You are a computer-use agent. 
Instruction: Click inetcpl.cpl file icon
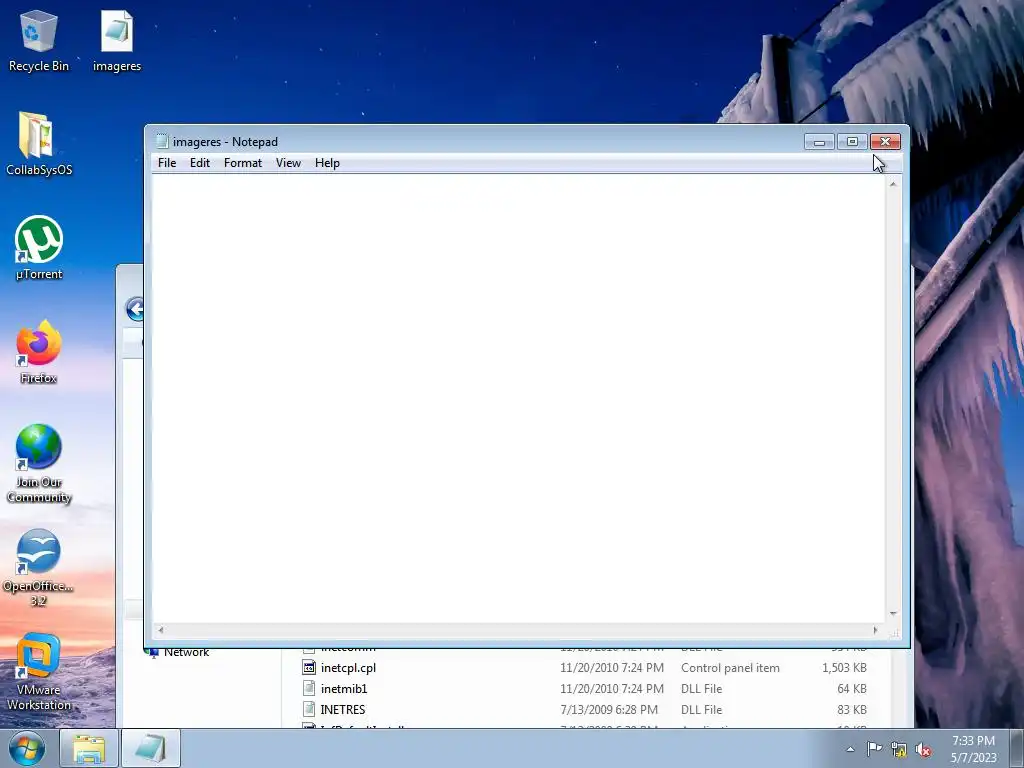[309, 667]
